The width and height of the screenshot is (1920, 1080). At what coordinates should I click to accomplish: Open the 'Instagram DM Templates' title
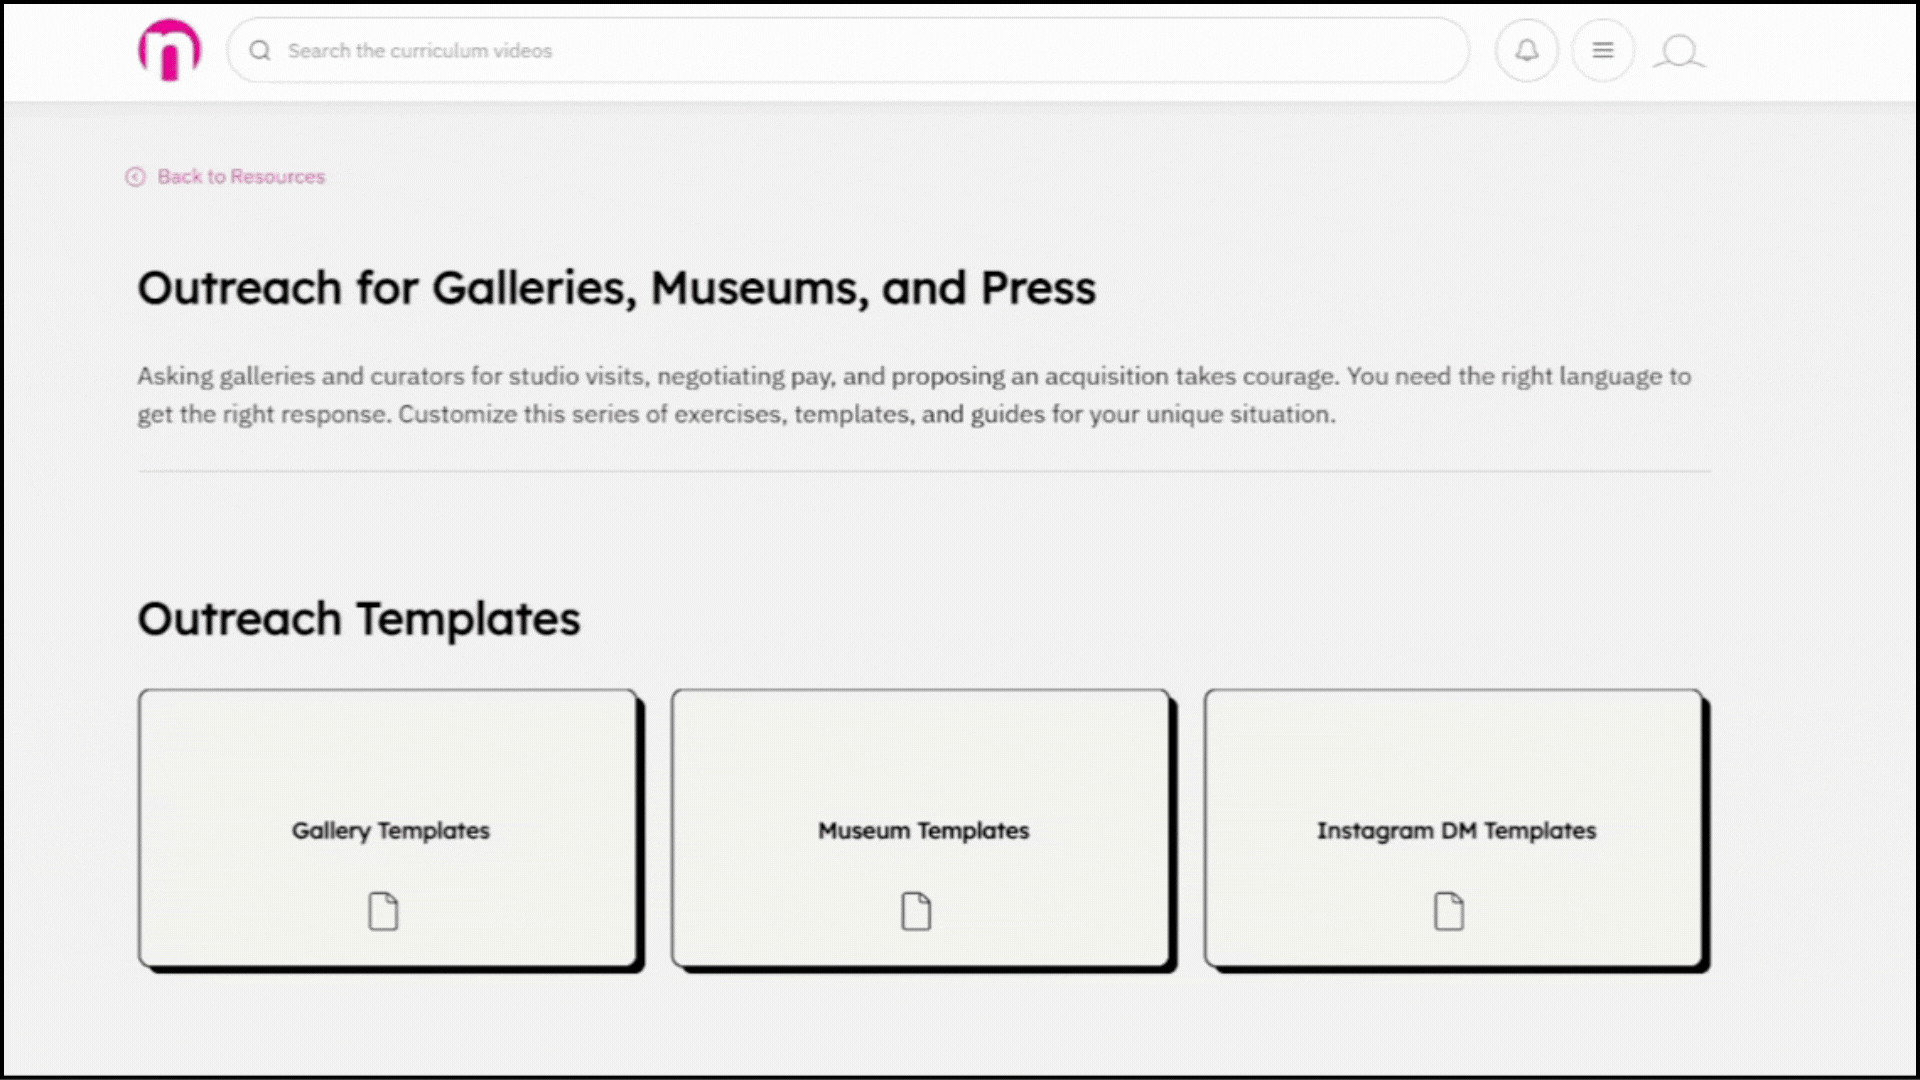(x=1455, y=830)
